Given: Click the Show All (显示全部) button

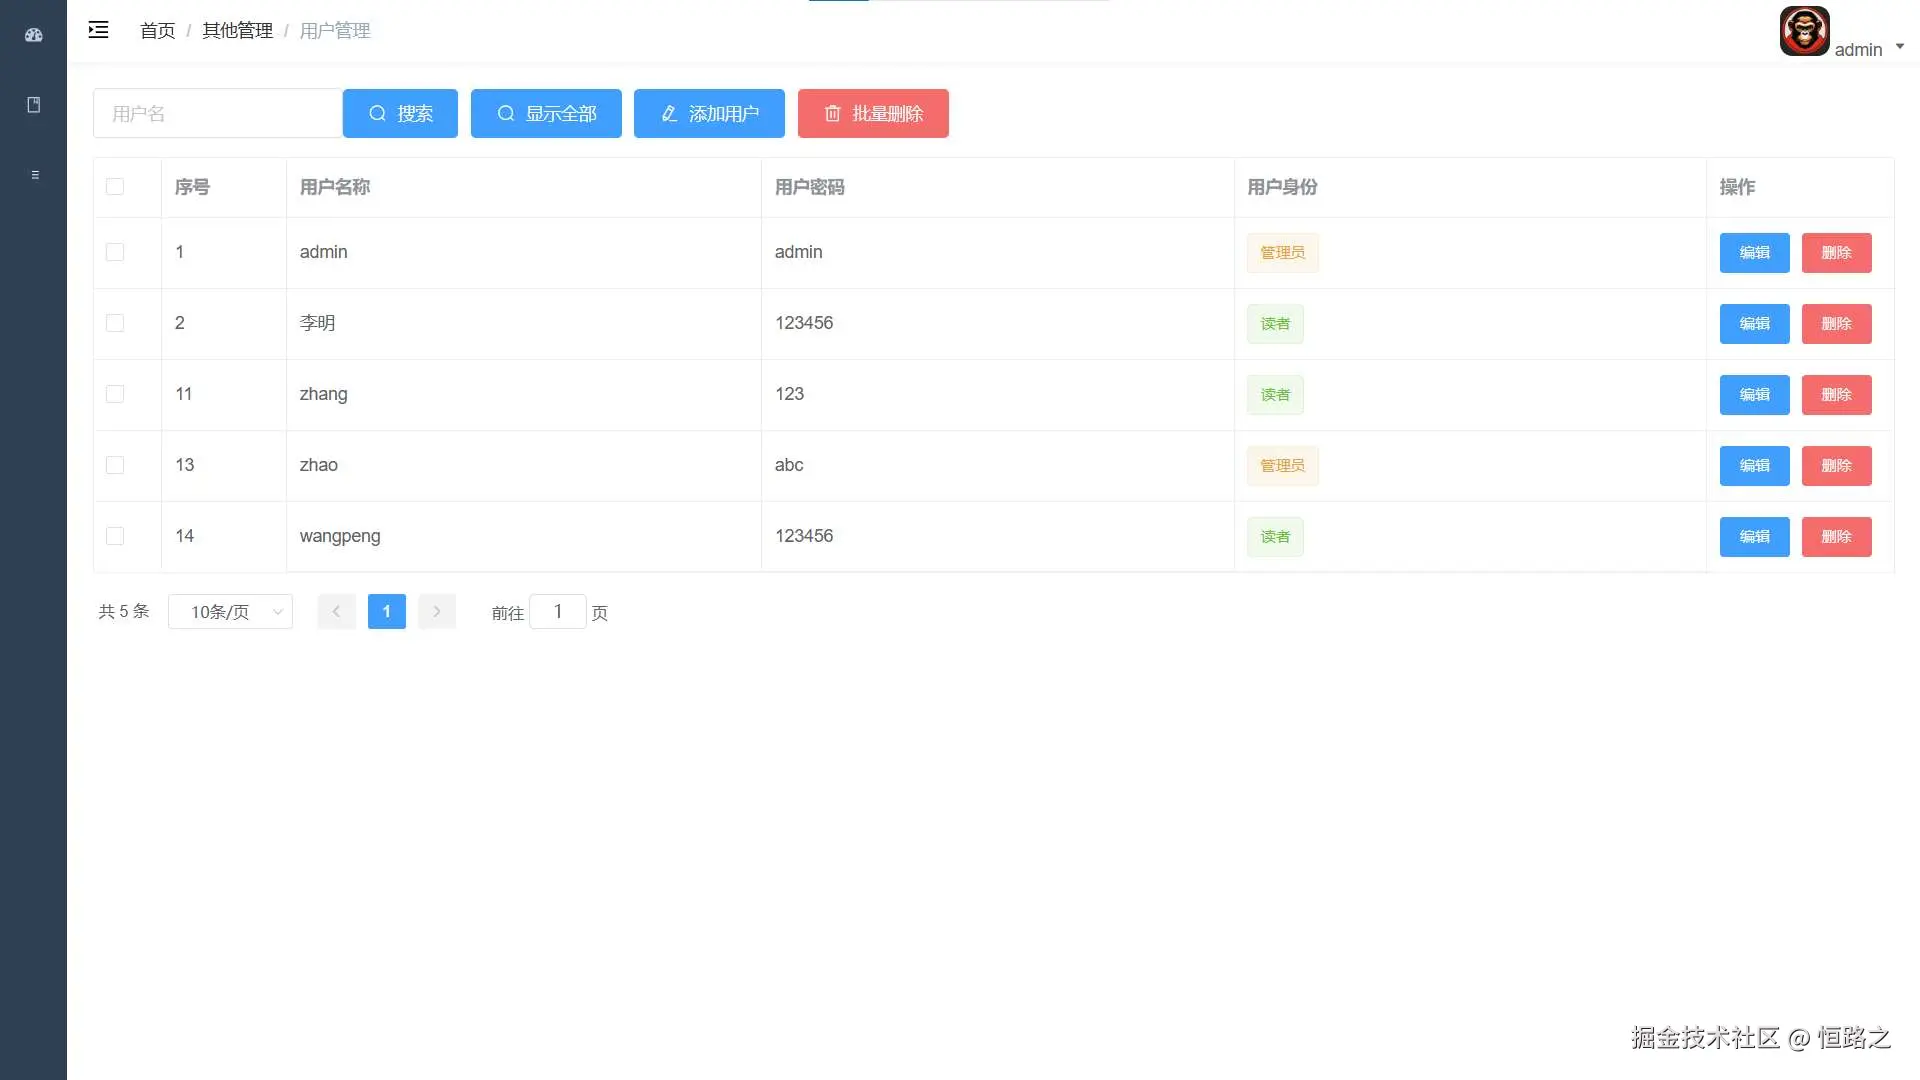Looking at the screenshot, I should pyautogui.click(x=546, y=113).
